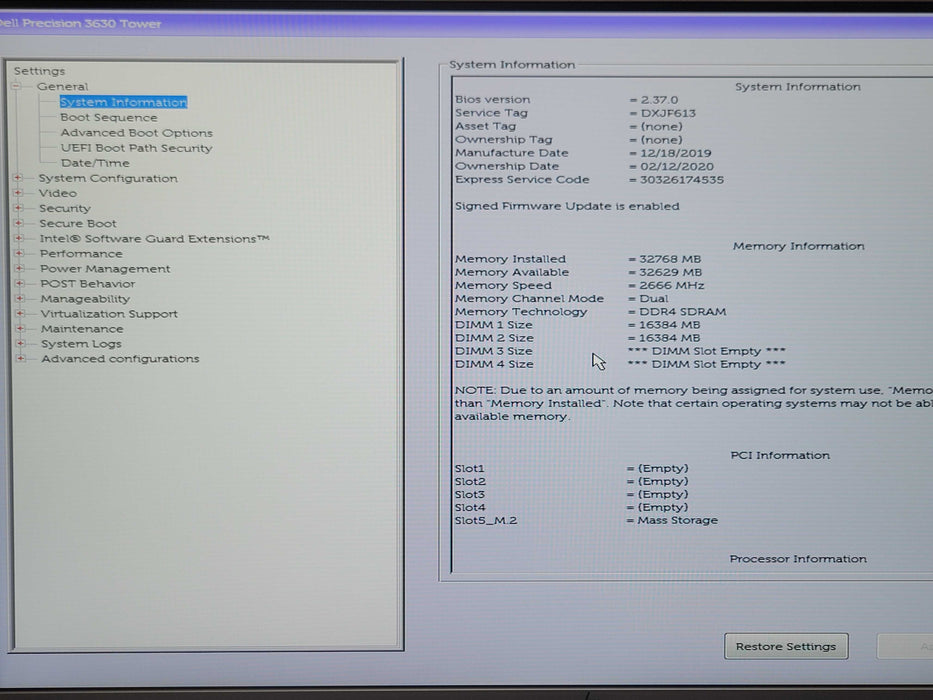Expand the Power Management node
Image resolution: width=933 pixels, height=700 pixels.
pos(20,268)
